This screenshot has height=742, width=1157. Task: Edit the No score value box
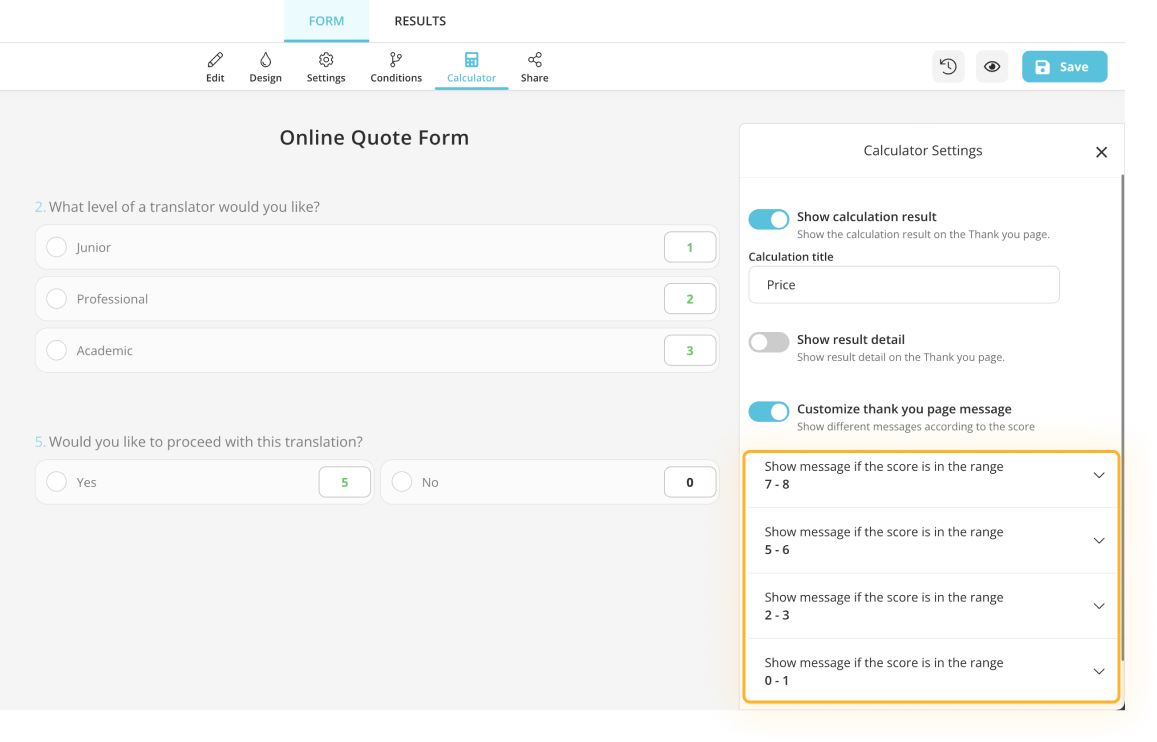point(690,482)
